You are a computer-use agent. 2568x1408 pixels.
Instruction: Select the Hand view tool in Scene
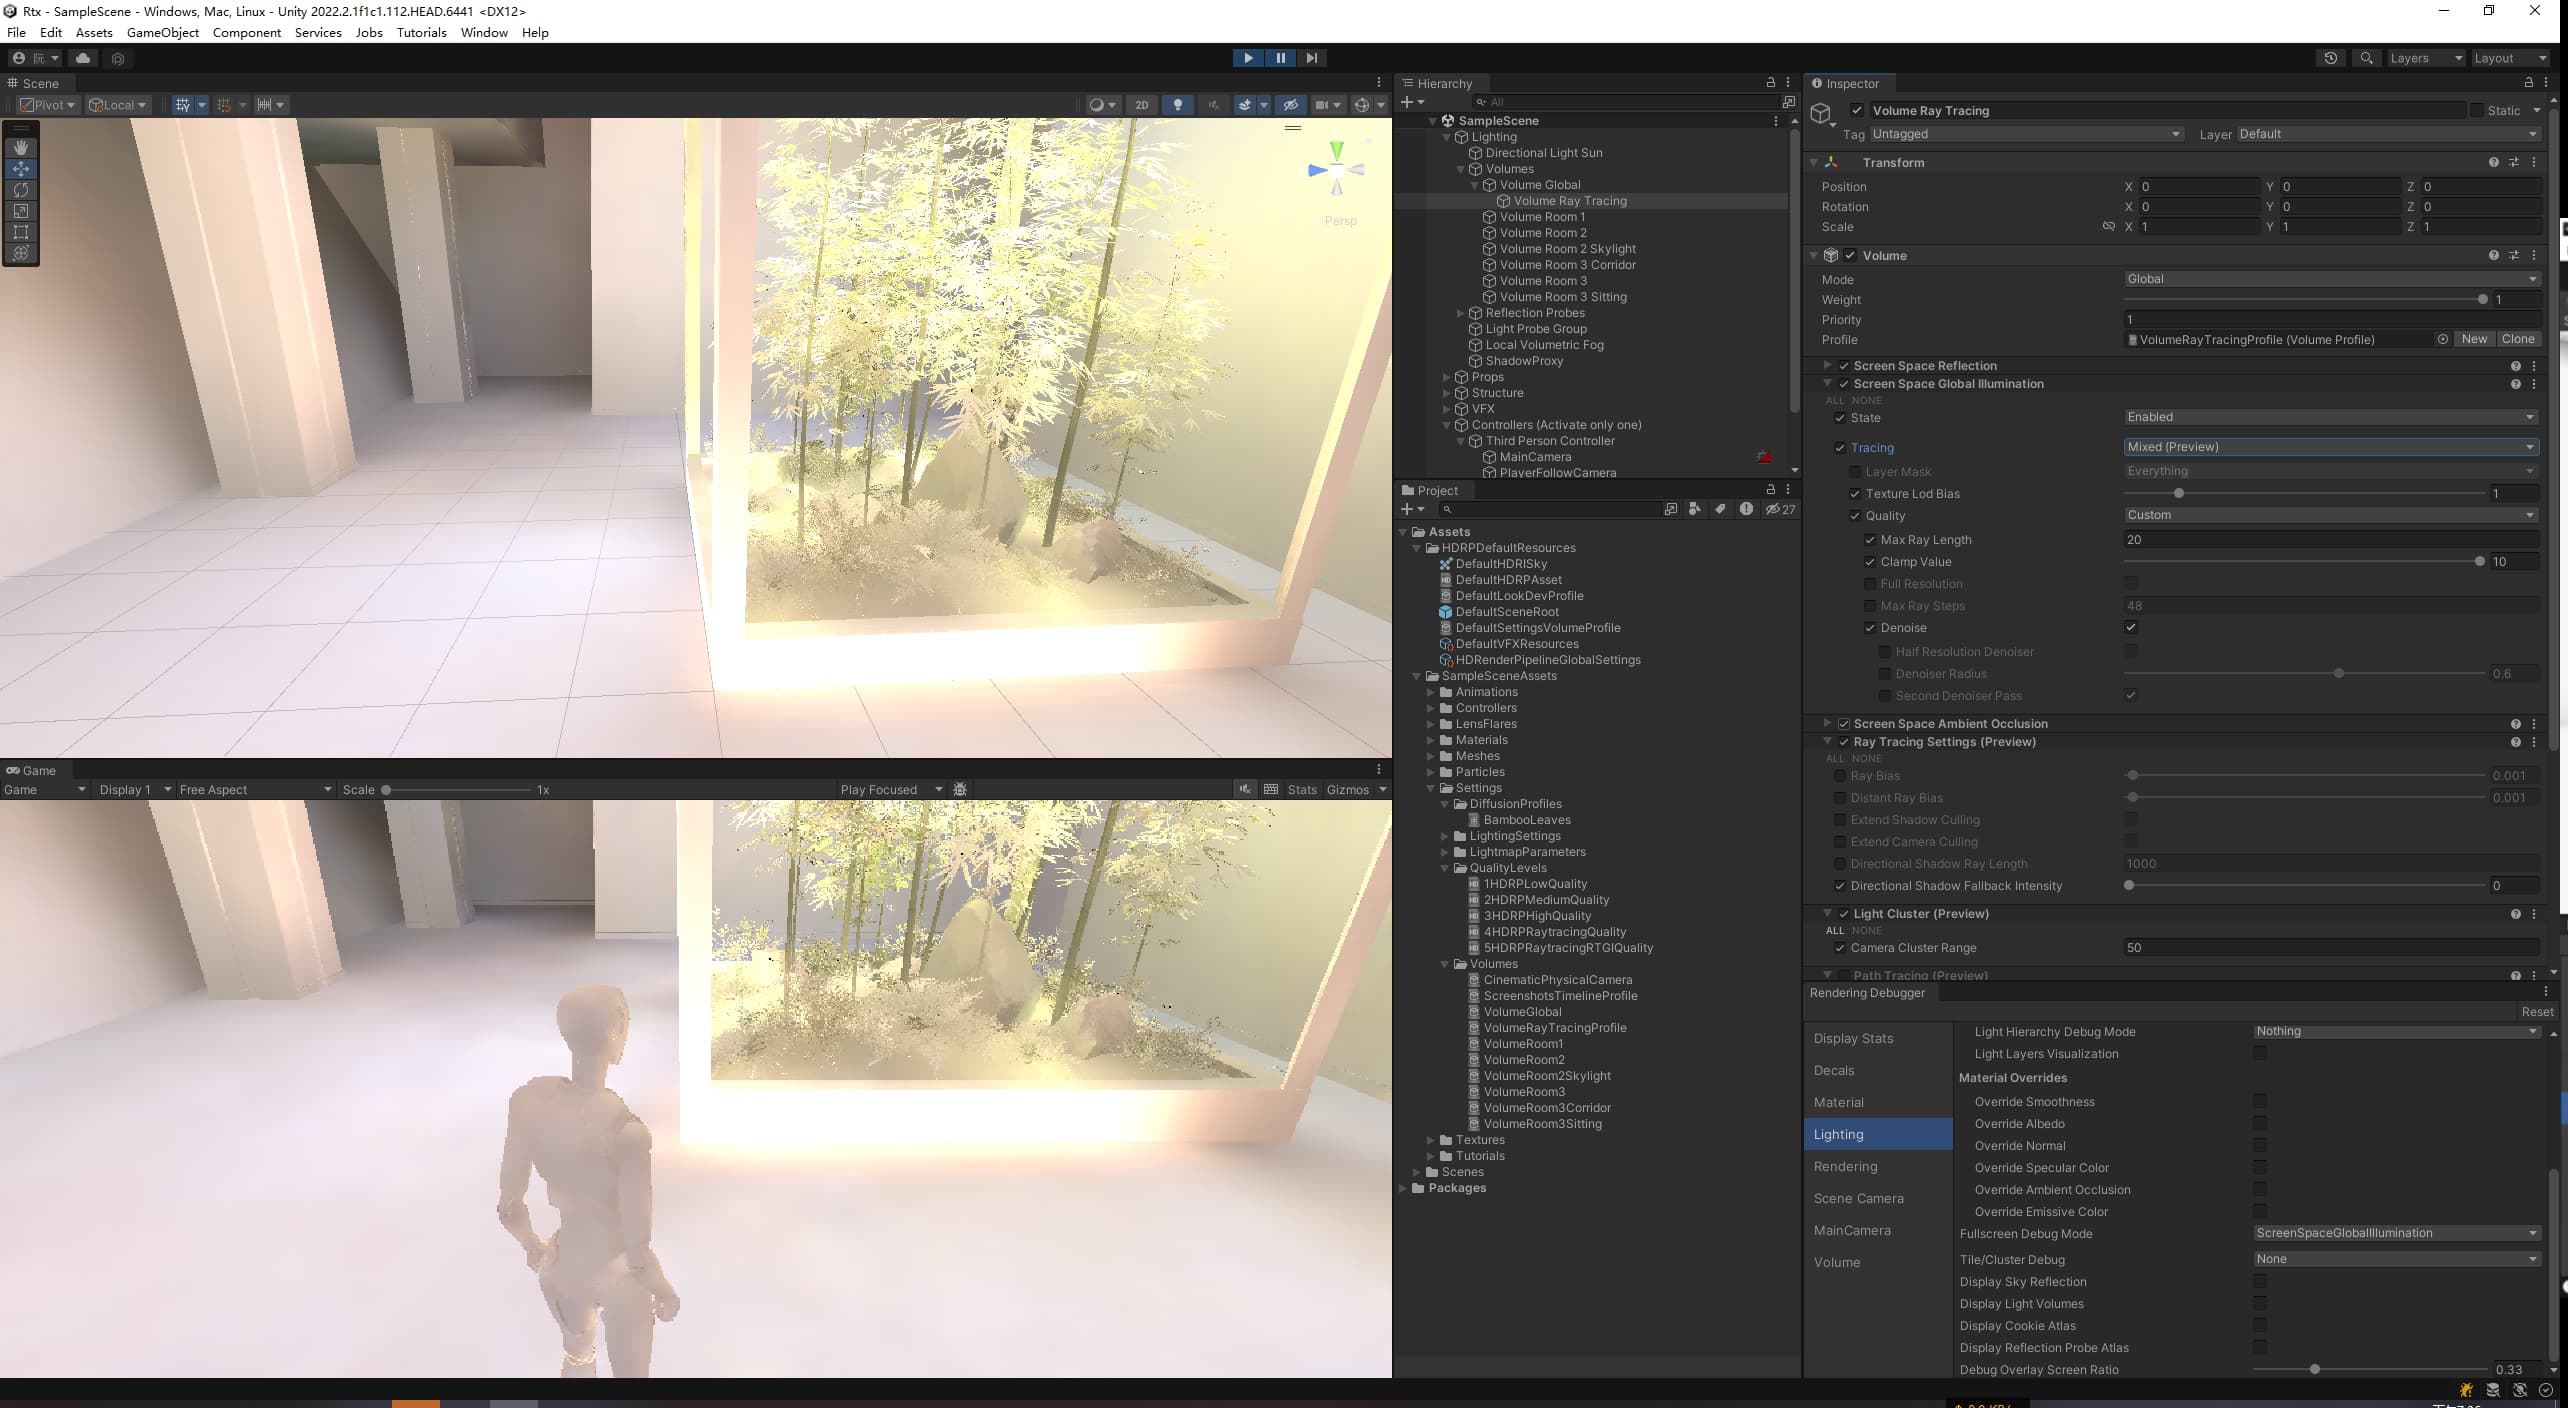tap(21, 148)
